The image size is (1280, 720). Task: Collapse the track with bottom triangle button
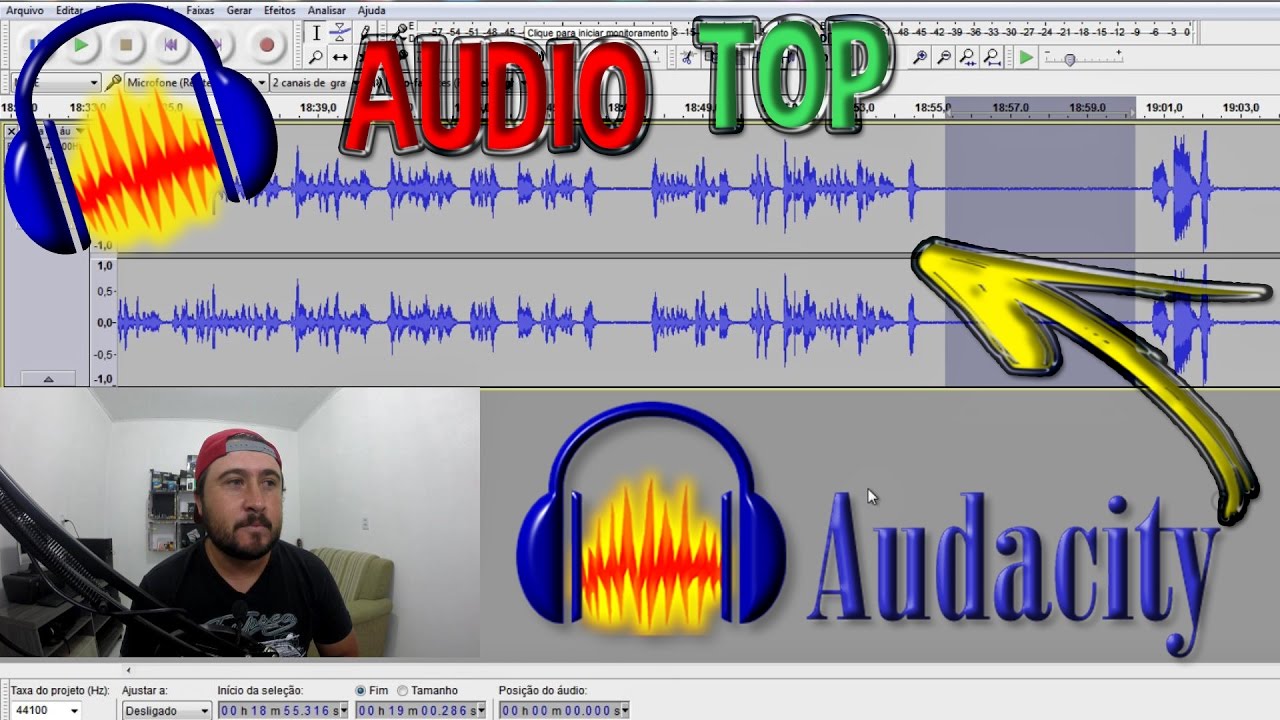pos(48,379)
